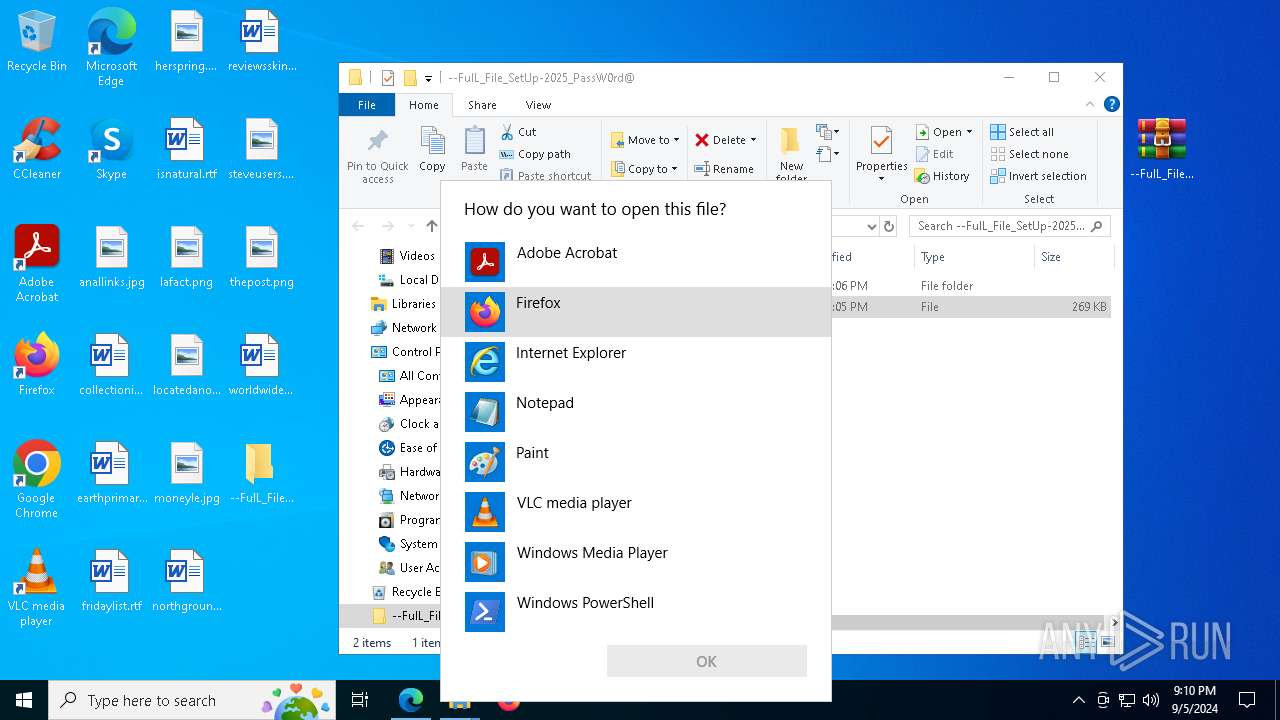Choose Firefox to open the file
The height and width of the screenshot is (720, 1280).
pyautogui.click(x=635, y=312)
